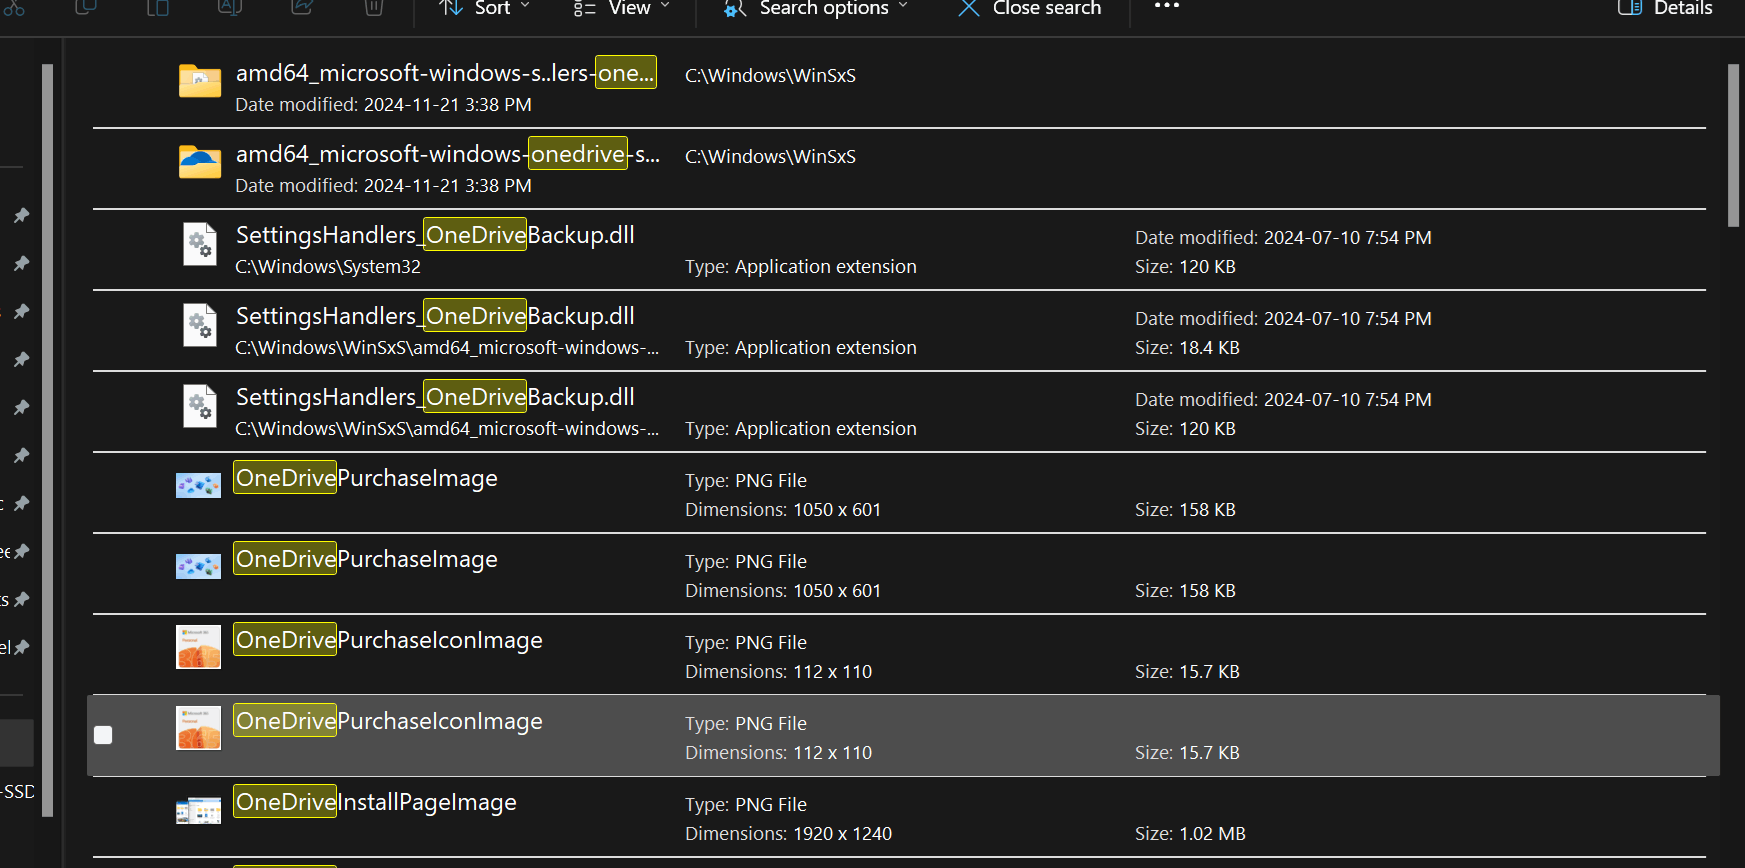Viewport: 1745px width, 868px height.
Task: Open the See more three-dots menu
Action: [x=1167, y=6]
